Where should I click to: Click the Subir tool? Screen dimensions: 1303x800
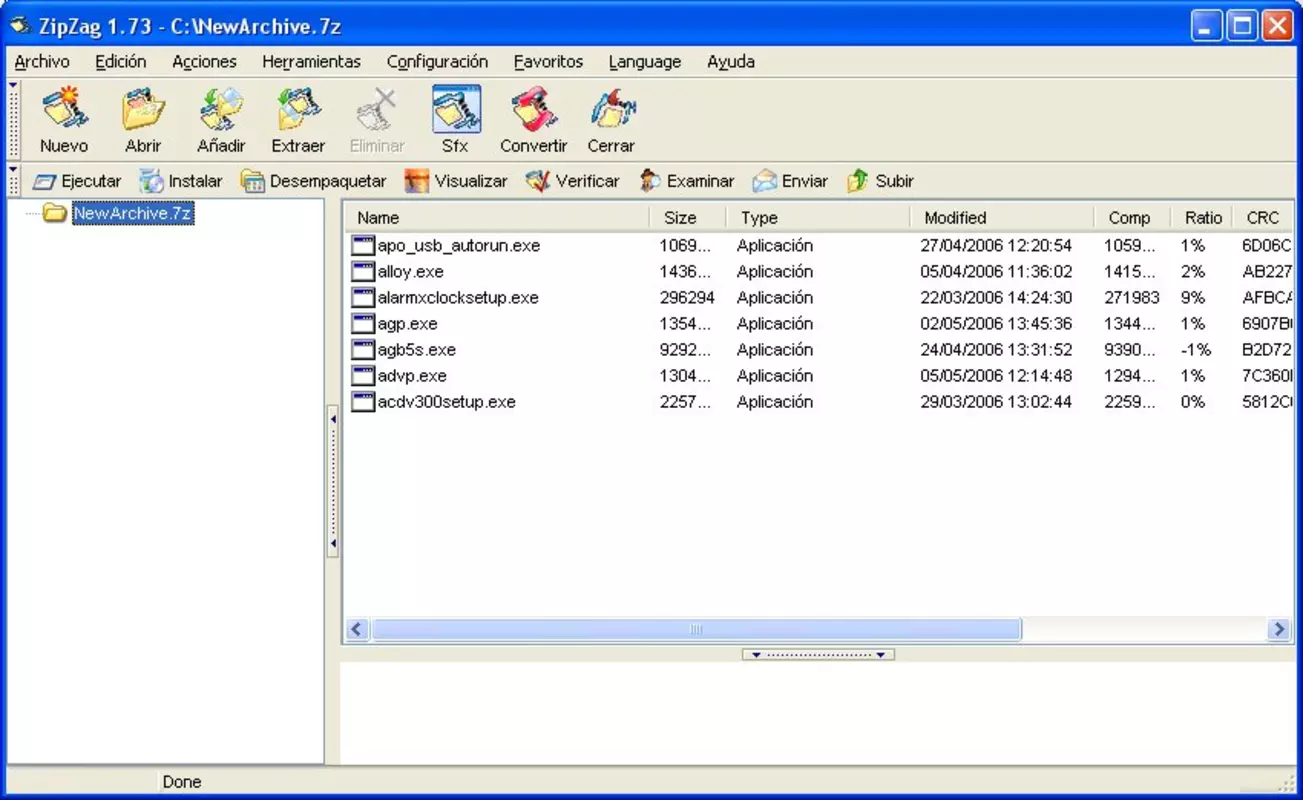coord(880,181)
